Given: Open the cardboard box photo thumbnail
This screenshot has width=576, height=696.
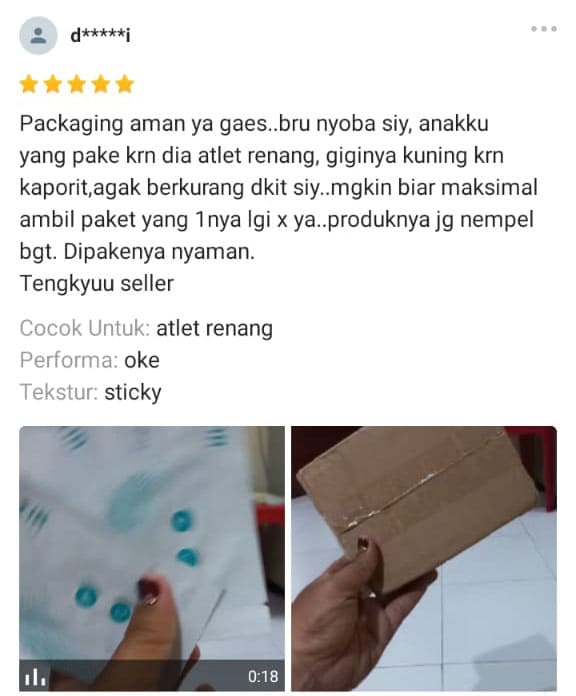Looking at the screenshot, I should 424,558.
